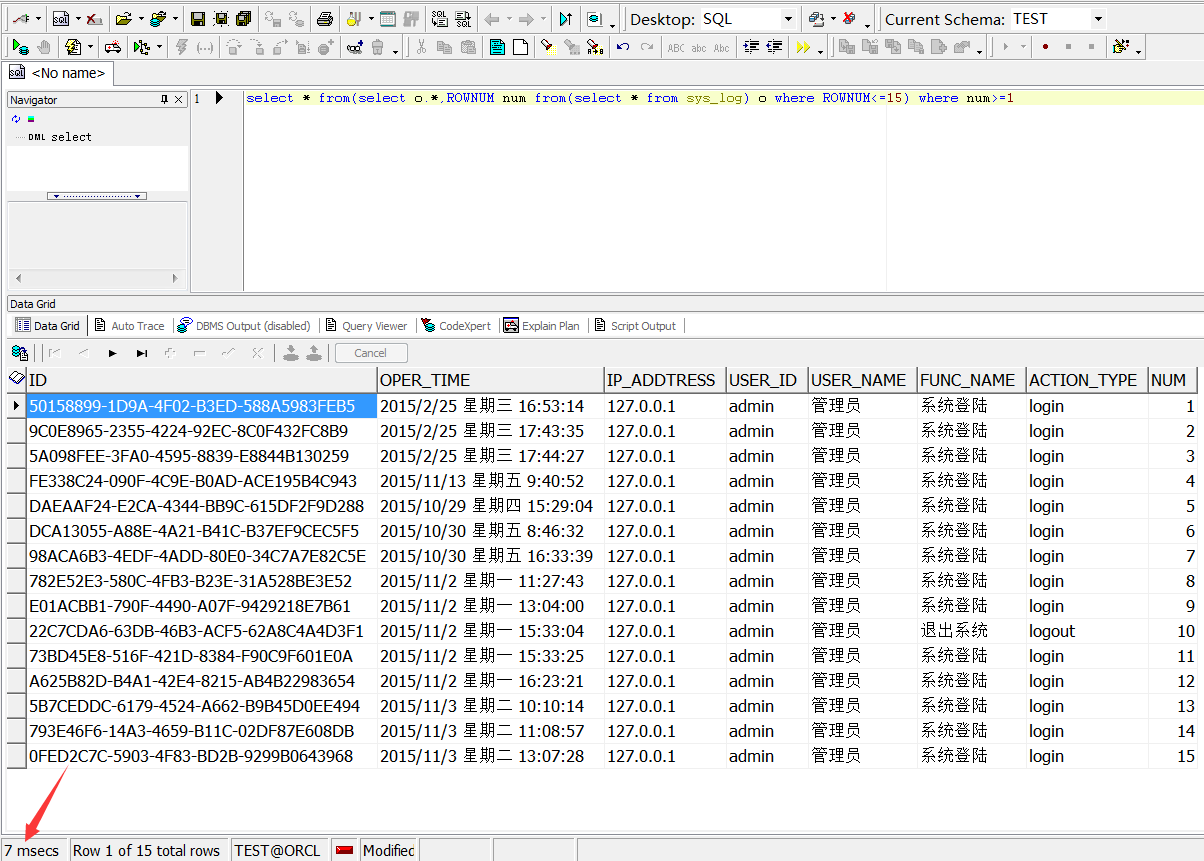Sort by the IP_ADDTRESS column header
This screenshot has height=861, width=1204.
tap(665, 380)
